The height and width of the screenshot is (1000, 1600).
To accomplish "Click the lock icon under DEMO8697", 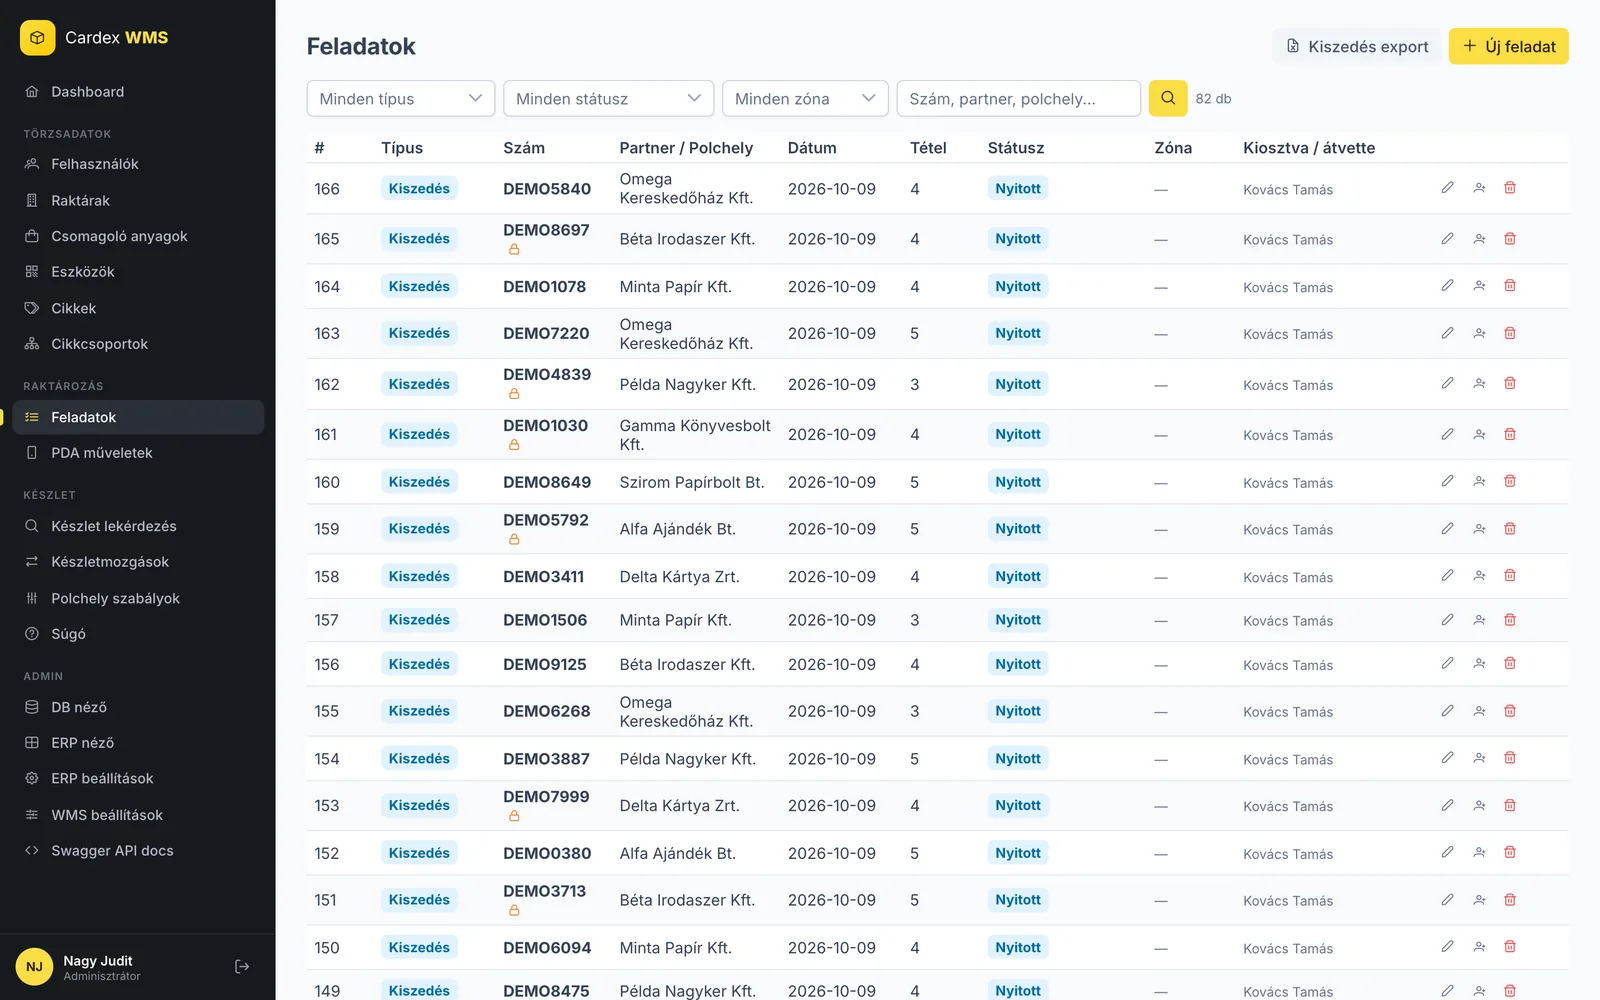I will (514, 249).
